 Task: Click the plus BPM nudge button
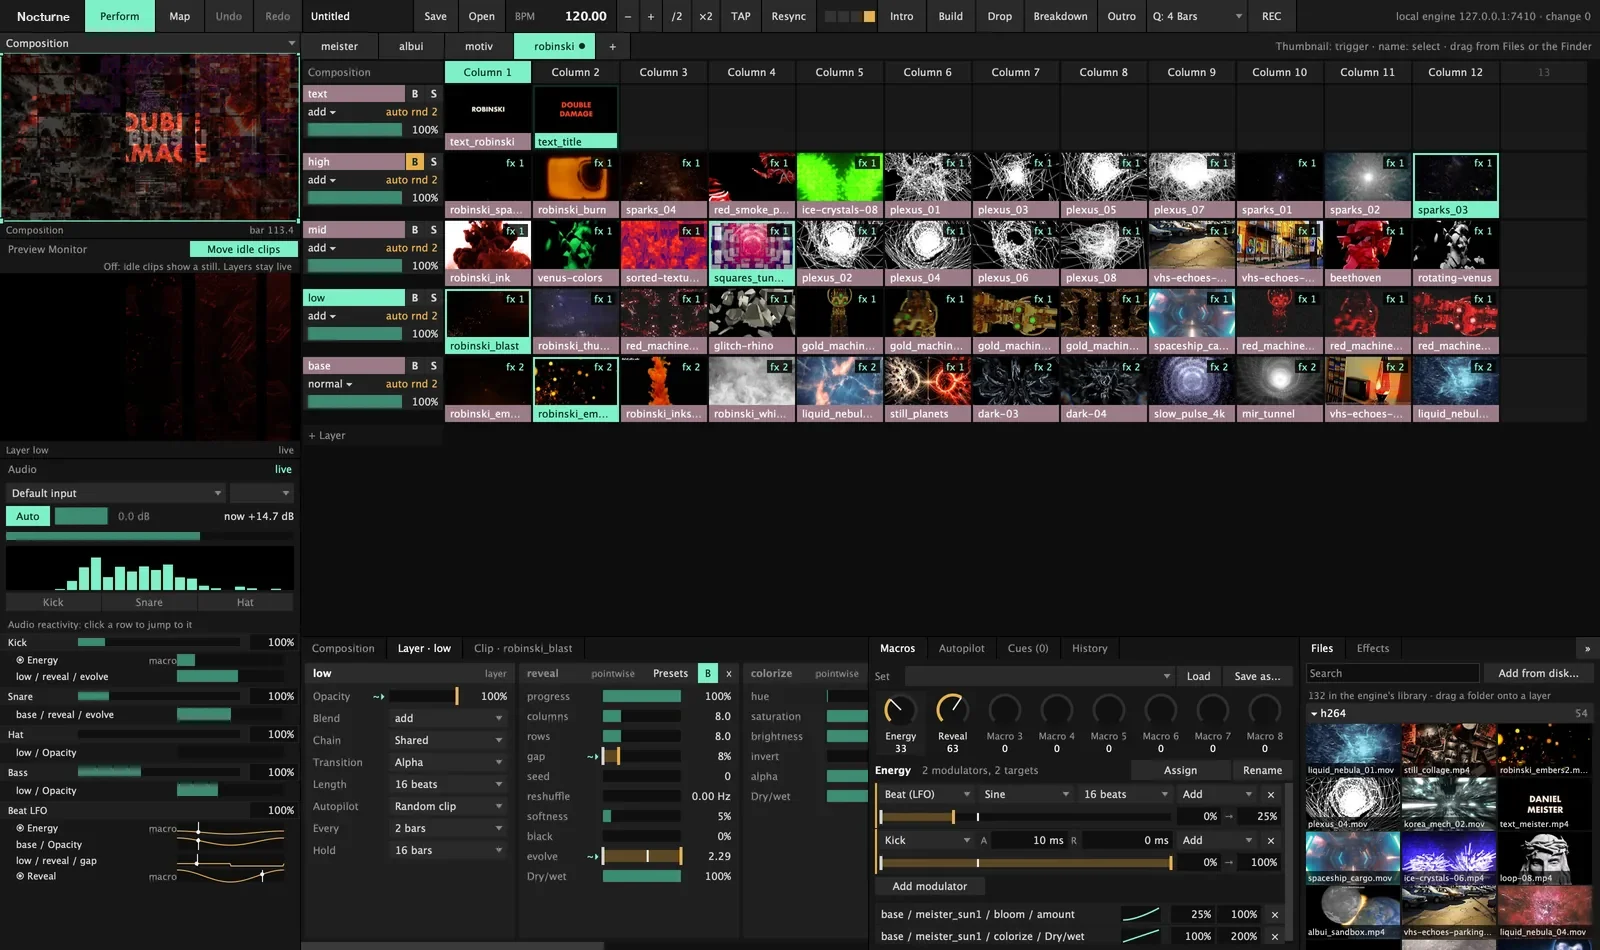click(651, 16)
